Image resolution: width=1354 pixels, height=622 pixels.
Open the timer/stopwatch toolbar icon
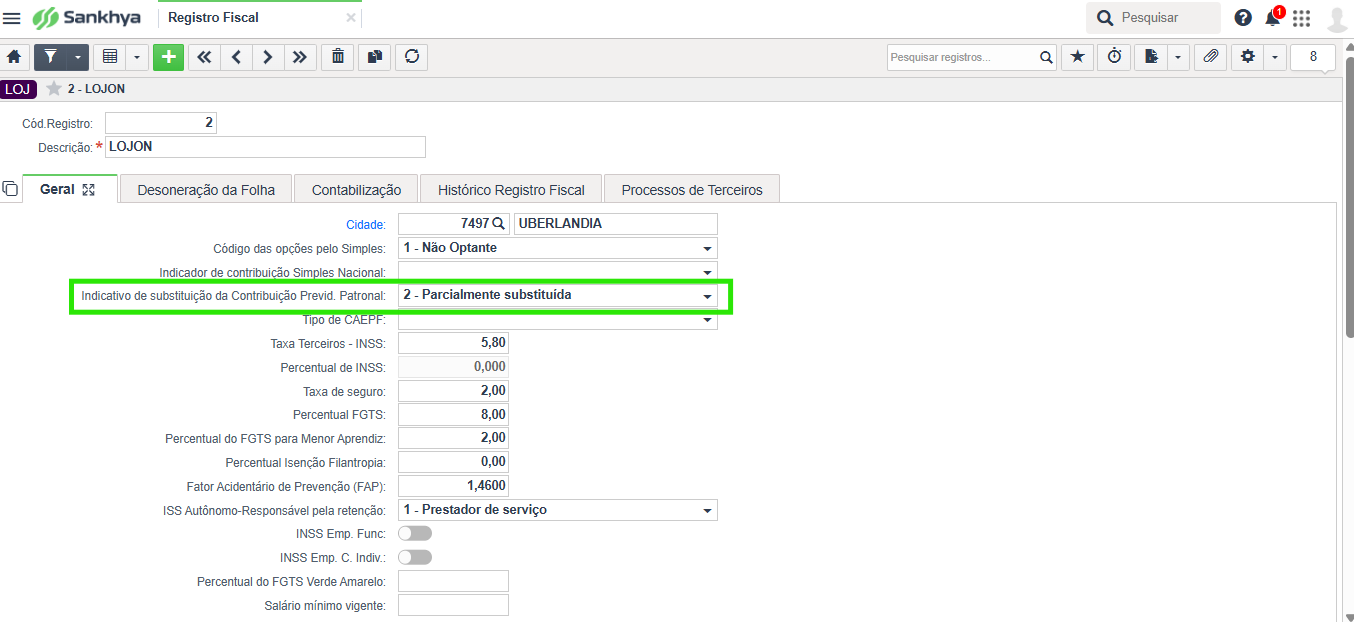point(1114,57)
